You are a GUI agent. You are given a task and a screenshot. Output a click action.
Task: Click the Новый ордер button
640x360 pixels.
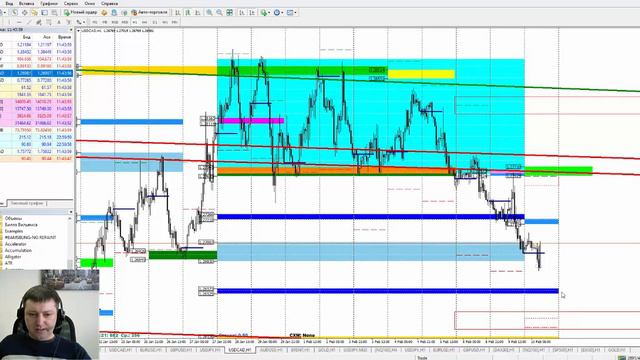pos(80,13)
